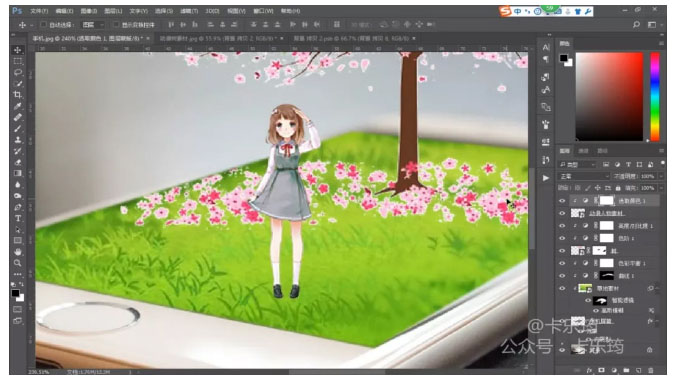Hide the 选取颜色 1 layer
Viewport: 675px width, 378px height.
562,201
